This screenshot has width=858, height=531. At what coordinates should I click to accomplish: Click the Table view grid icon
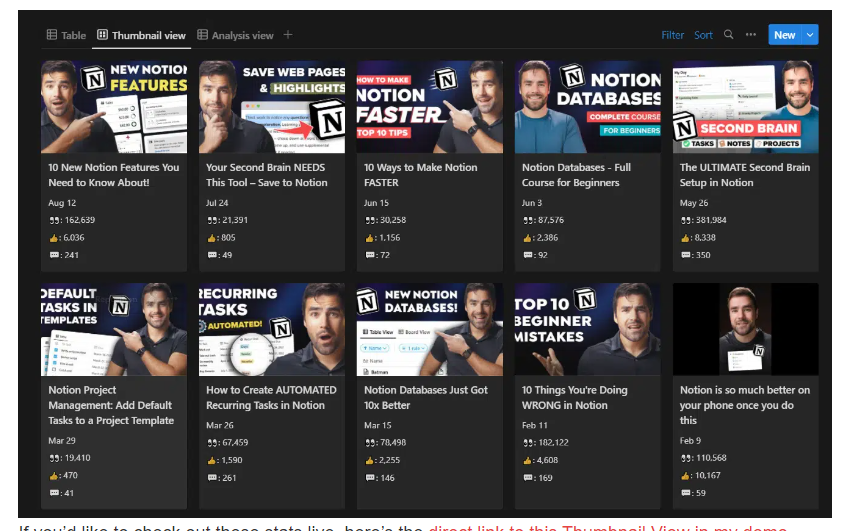(51, 35)
